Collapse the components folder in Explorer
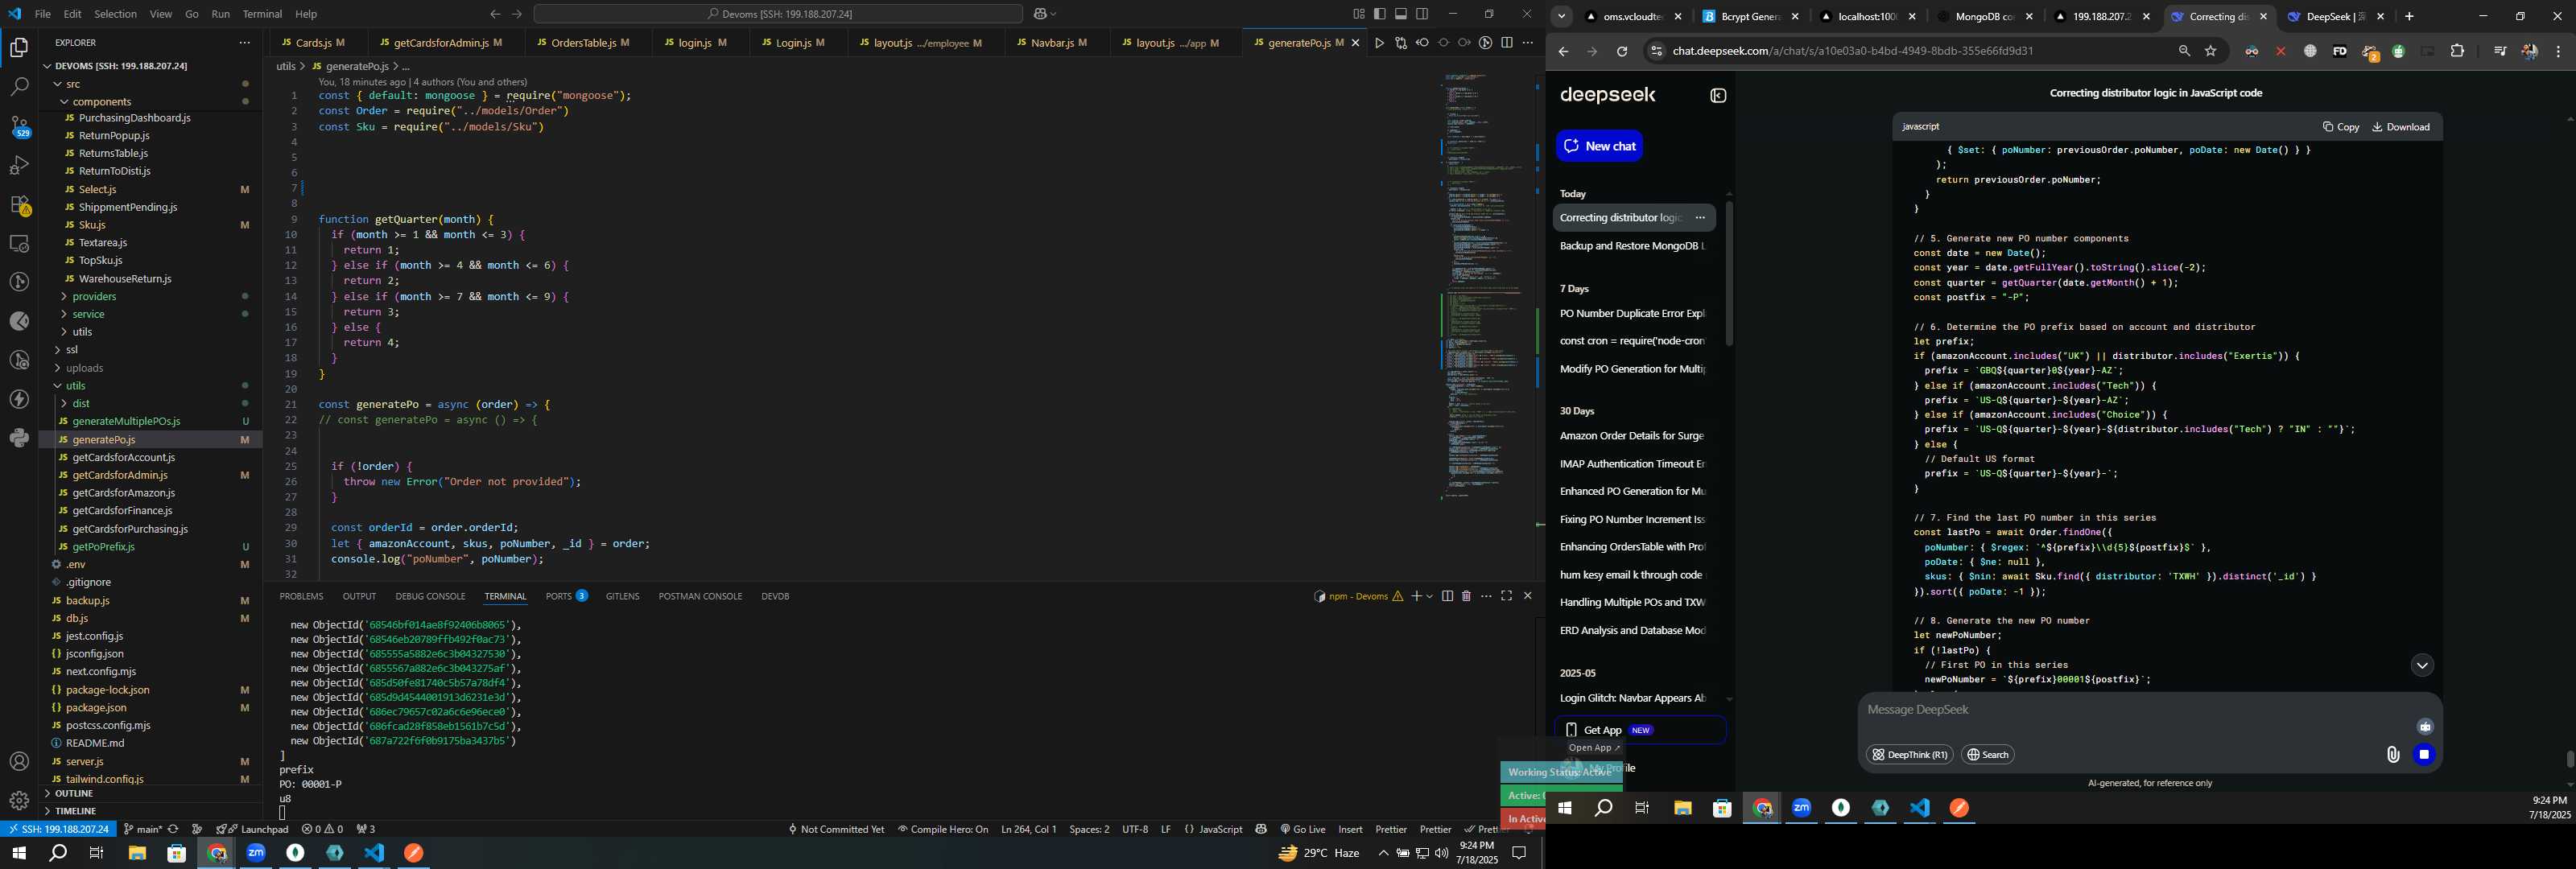The width and height of the screenshot is (2576, 869). 101,102
